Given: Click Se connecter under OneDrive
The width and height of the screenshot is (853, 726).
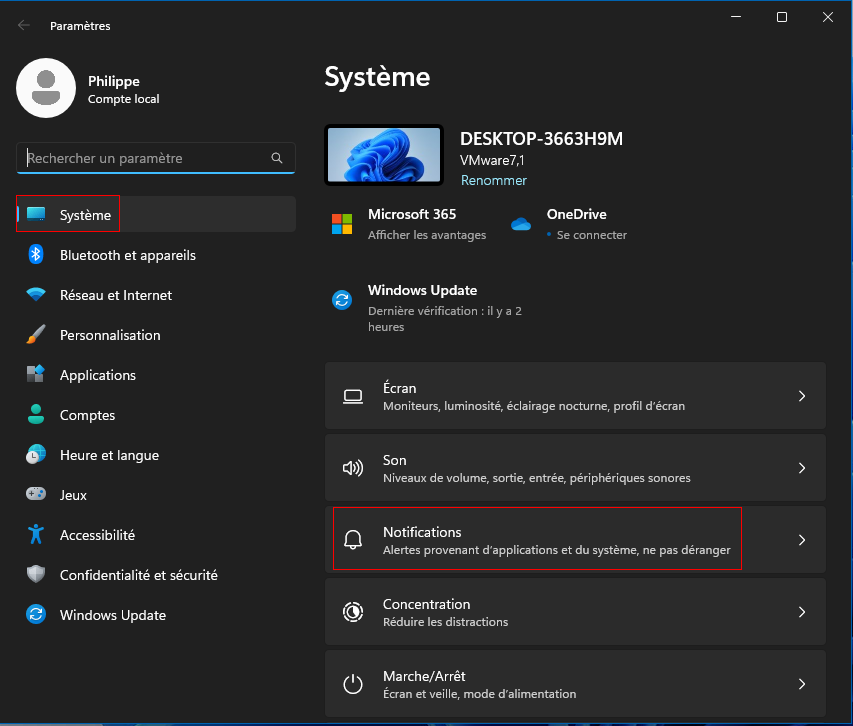Looking at the screenshot, I should coord(591,235).
